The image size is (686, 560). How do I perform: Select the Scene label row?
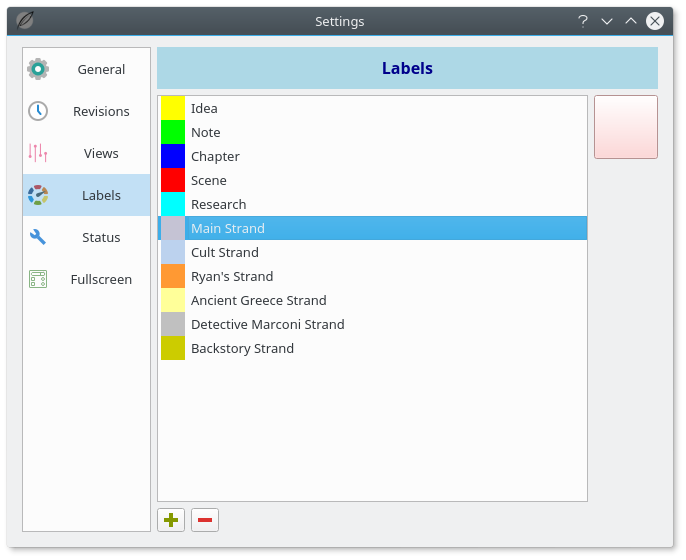click(x=208, y=180)
